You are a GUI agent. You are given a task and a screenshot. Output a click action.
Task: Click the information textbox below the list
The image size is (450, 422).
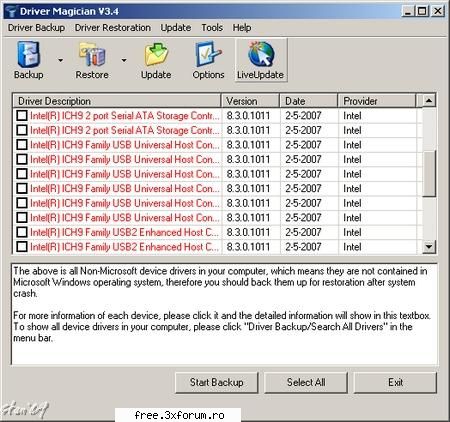[x=224, y=314]
